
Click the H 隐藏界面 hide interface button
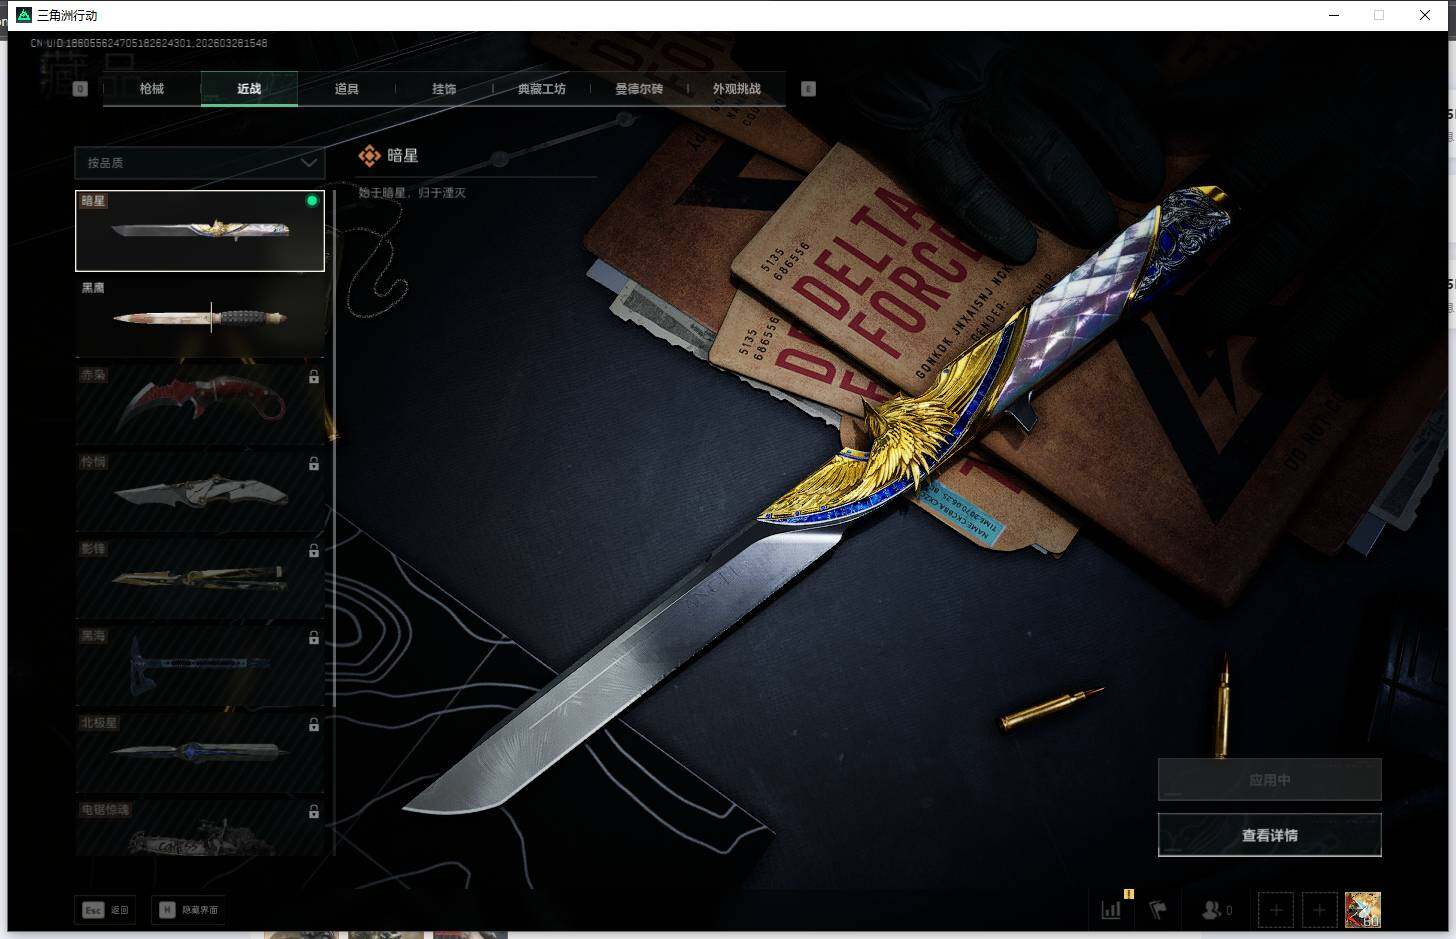[x=189, y=910]
